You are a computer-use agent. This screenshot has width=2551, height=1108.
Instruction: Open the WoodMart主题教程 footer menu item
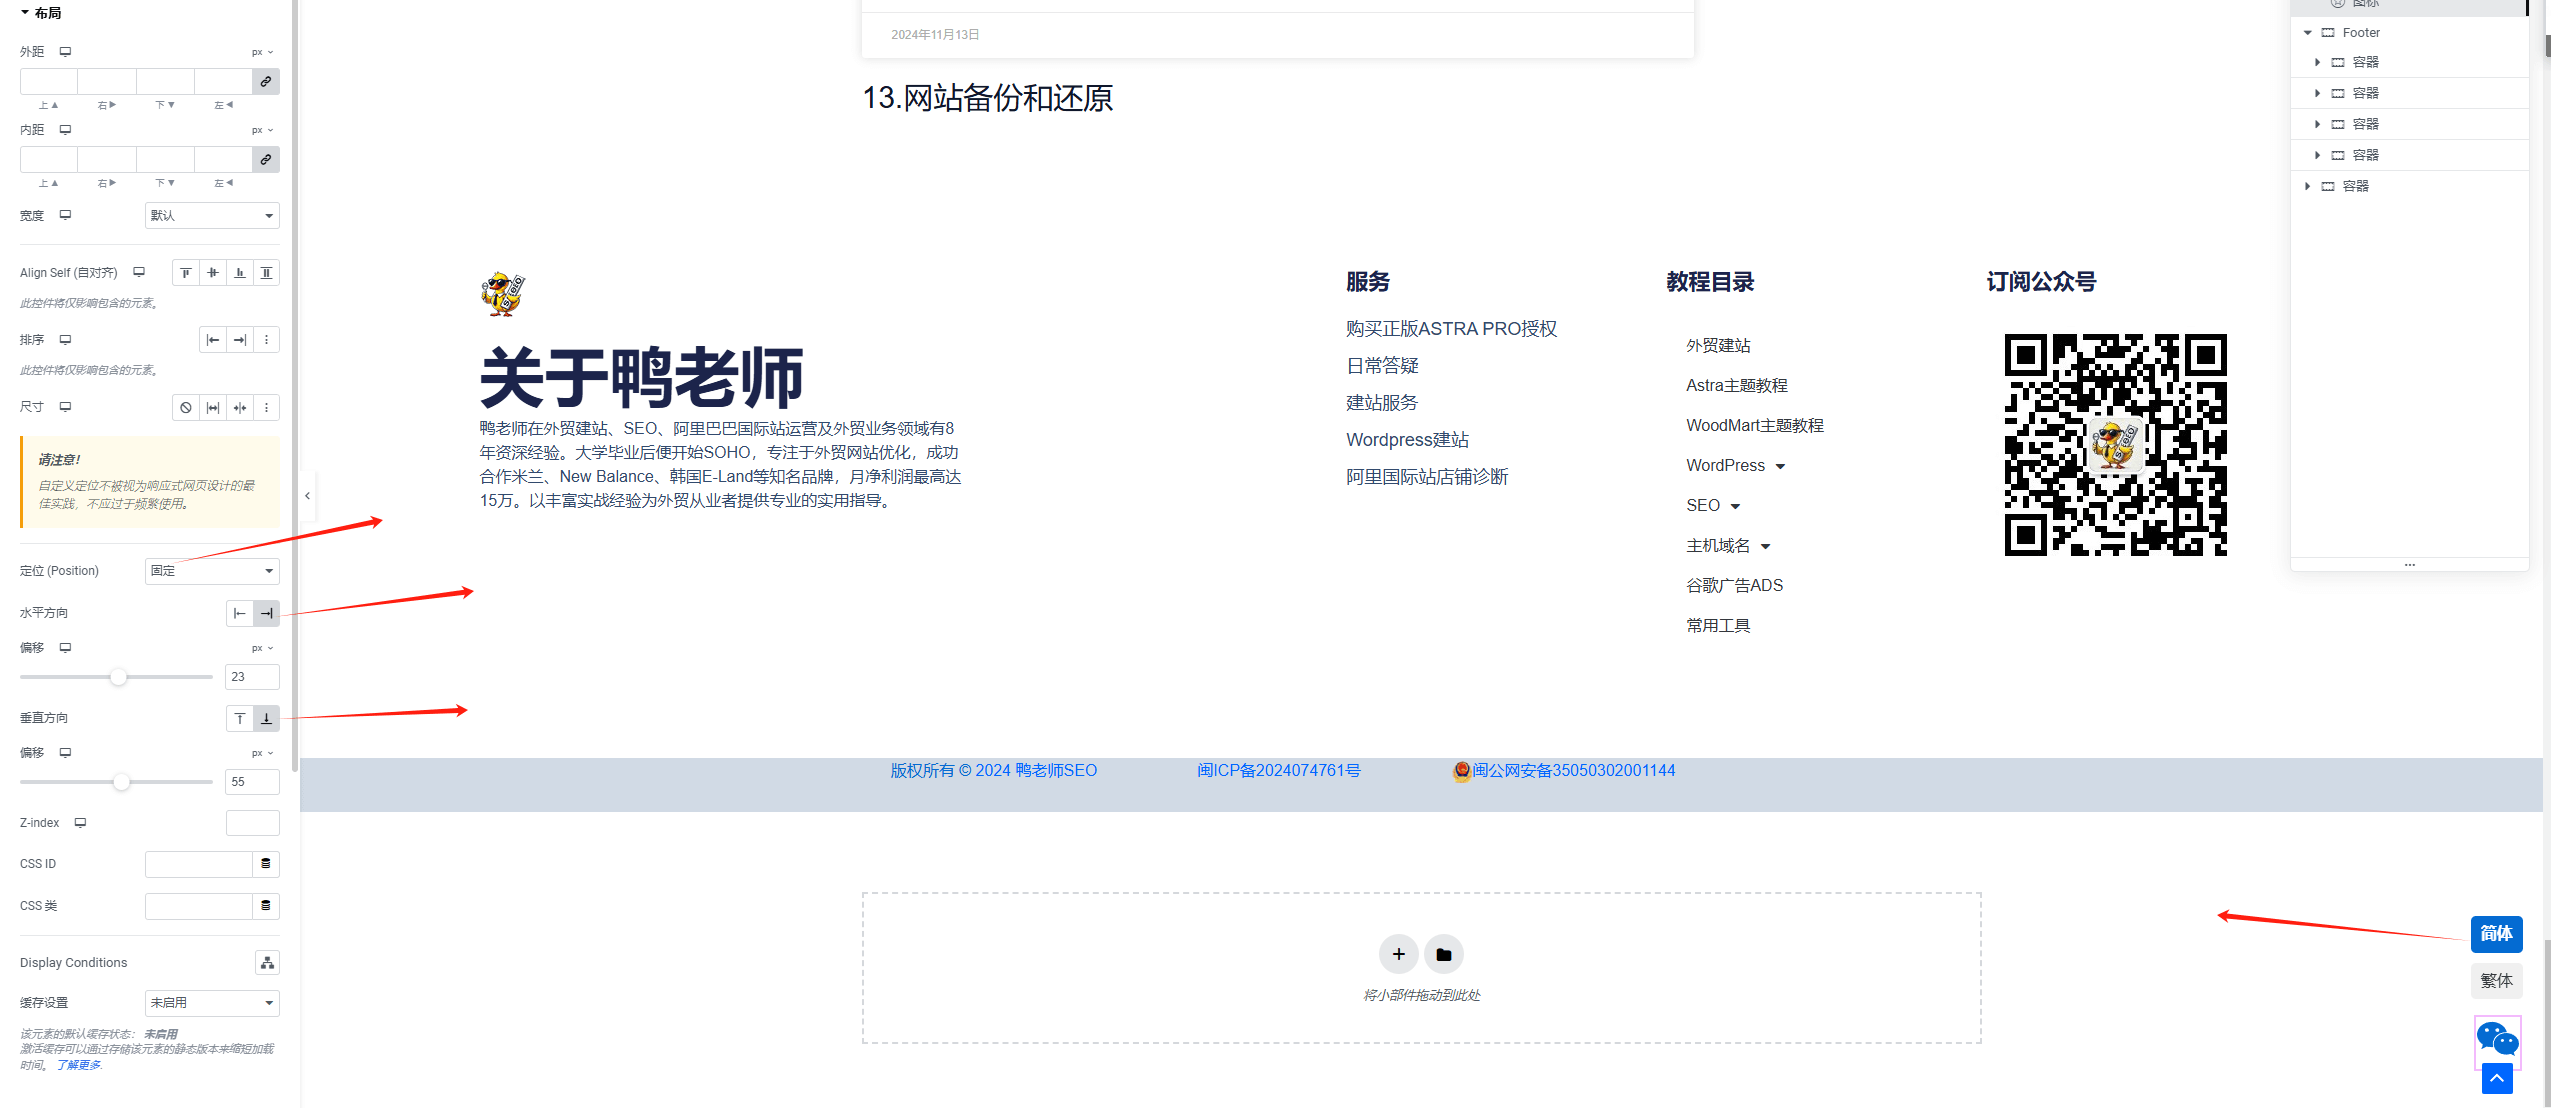tap(1755, 425)
